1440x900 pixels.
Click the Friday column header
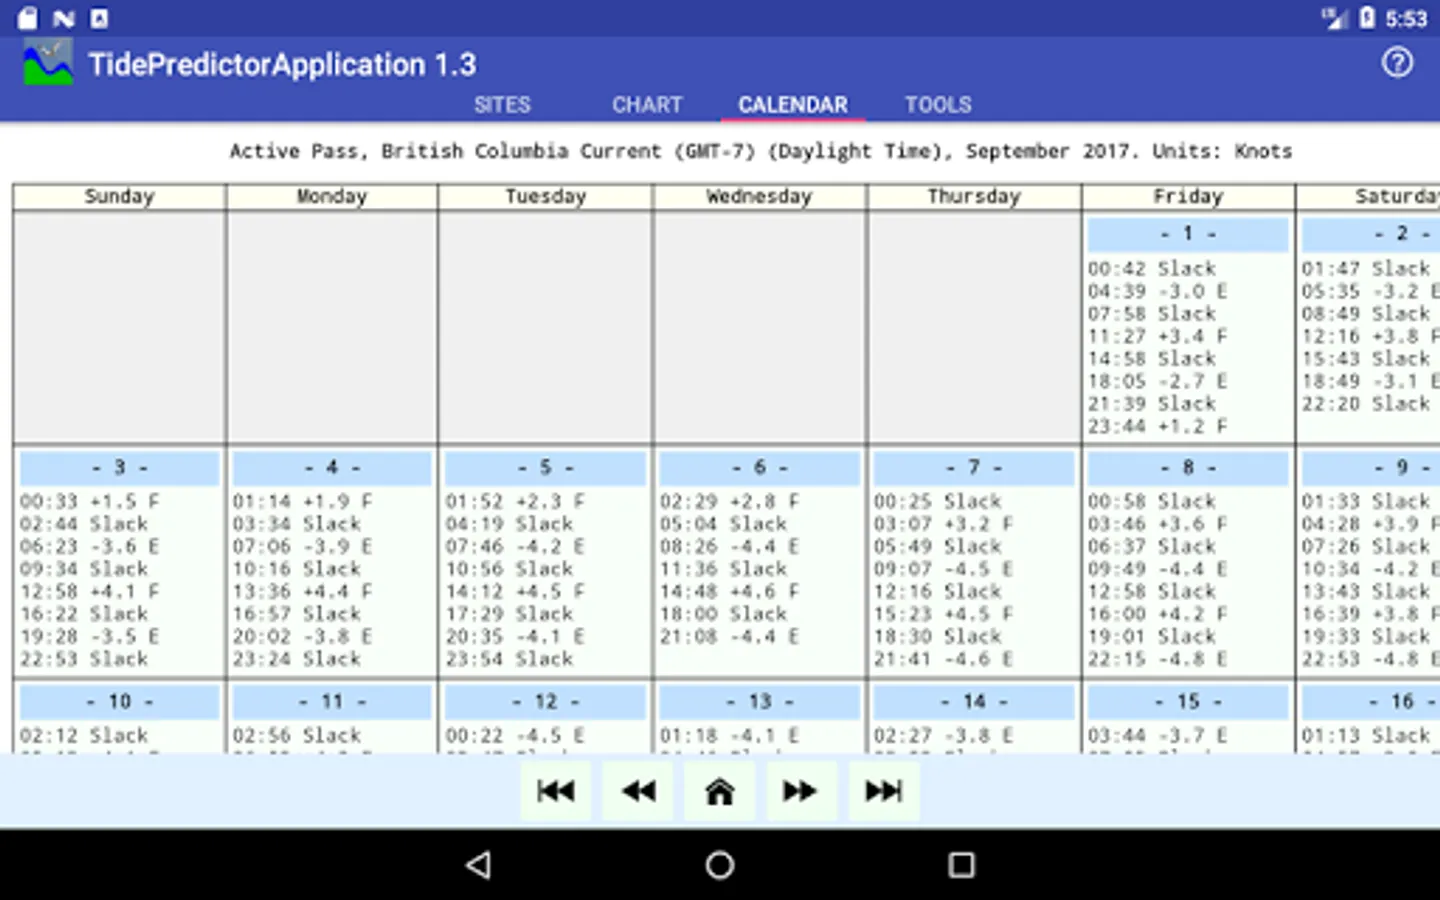(x=1188, y=196)
